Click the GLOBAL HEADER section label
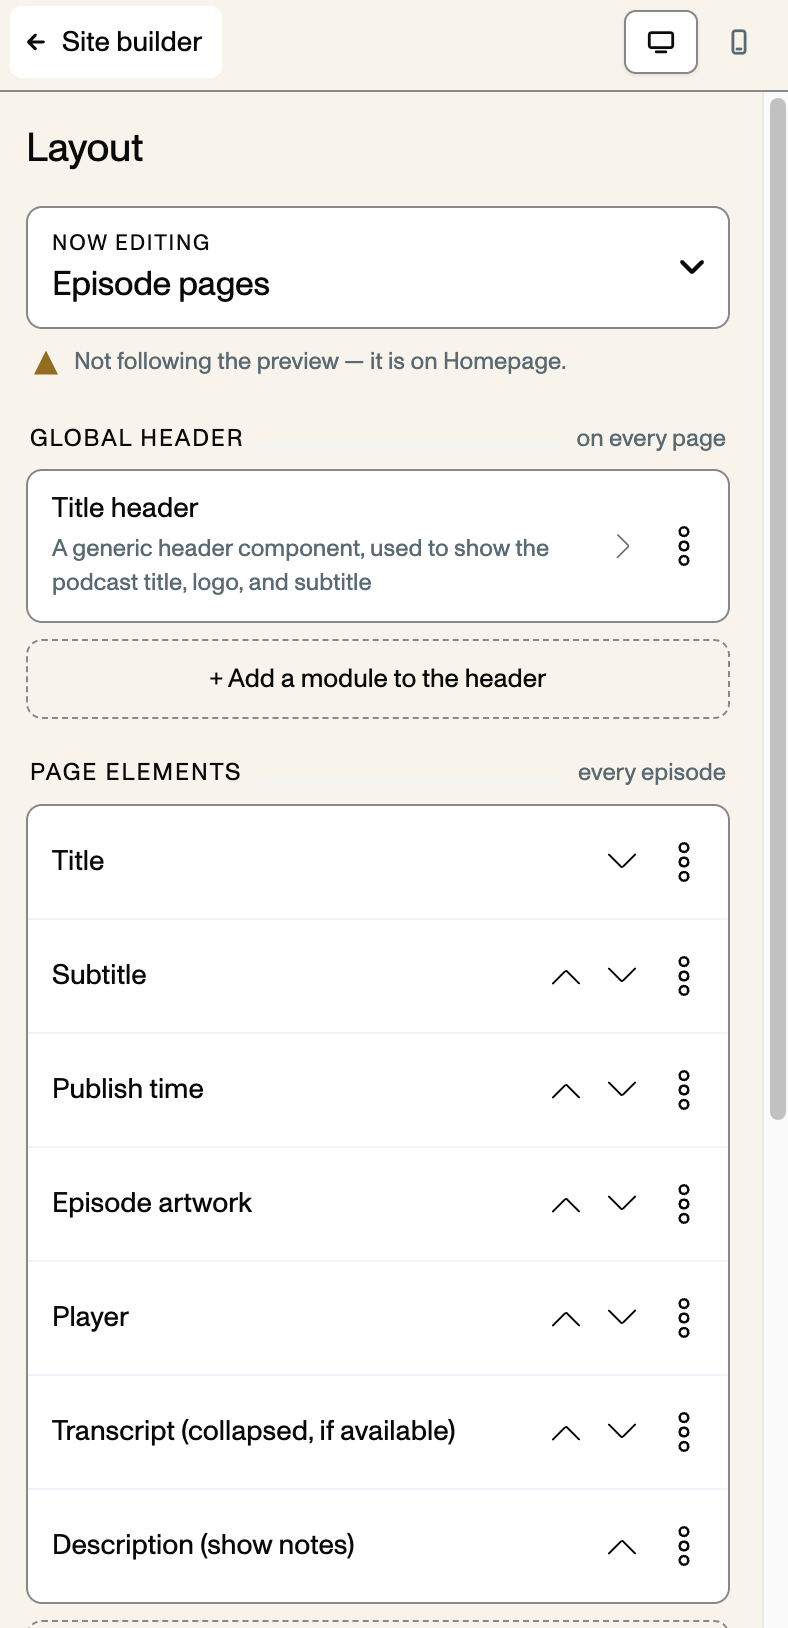The width and height of the screenshot is (788, 1628). pos(136,438)
